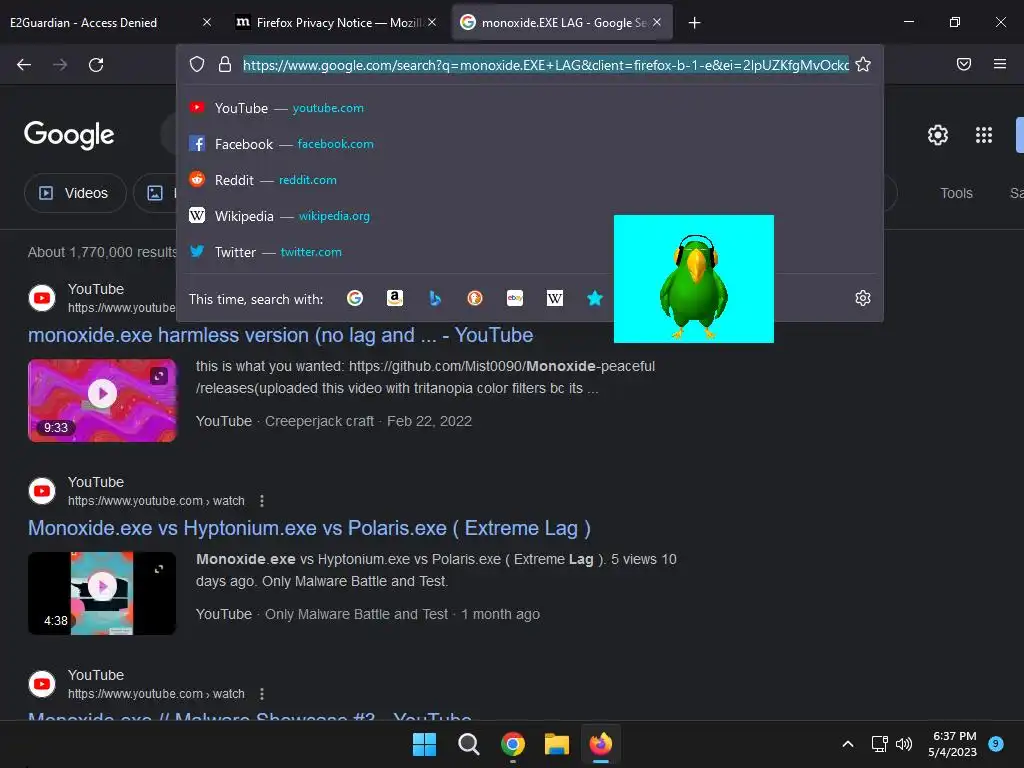Search this time with Bing icon
This screenshot has height=768, width=1024.
coord(435,298)
